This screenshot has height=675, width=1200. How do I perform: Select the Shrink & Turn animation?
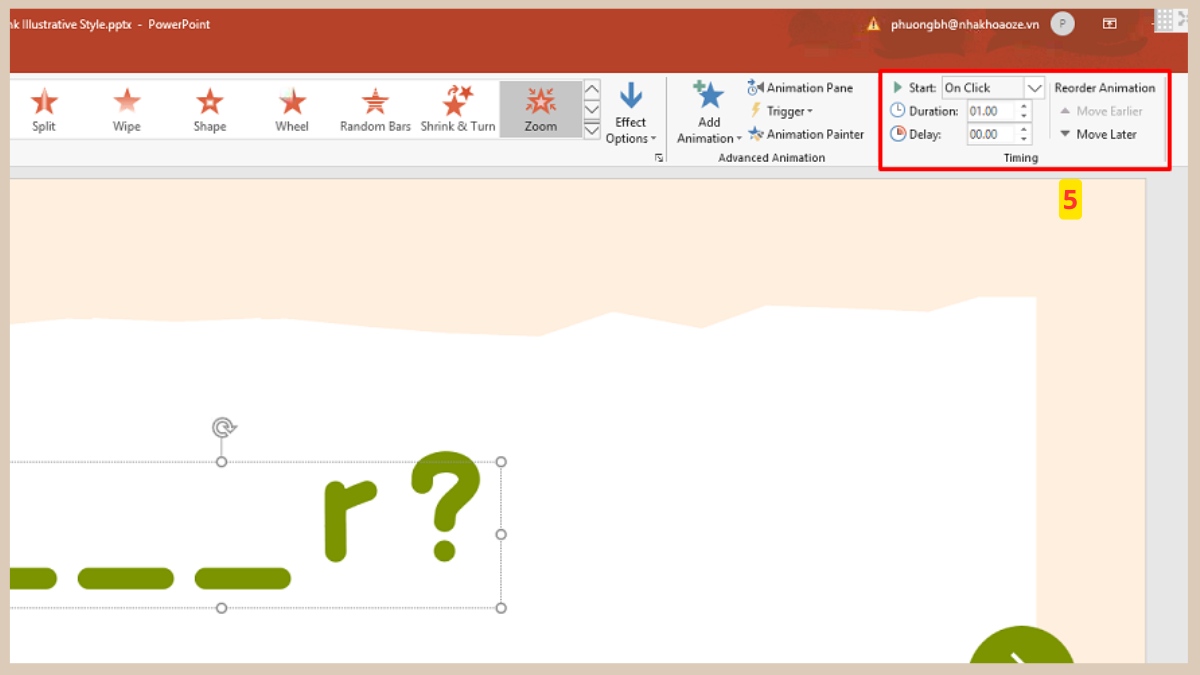(x=457, y=105)
